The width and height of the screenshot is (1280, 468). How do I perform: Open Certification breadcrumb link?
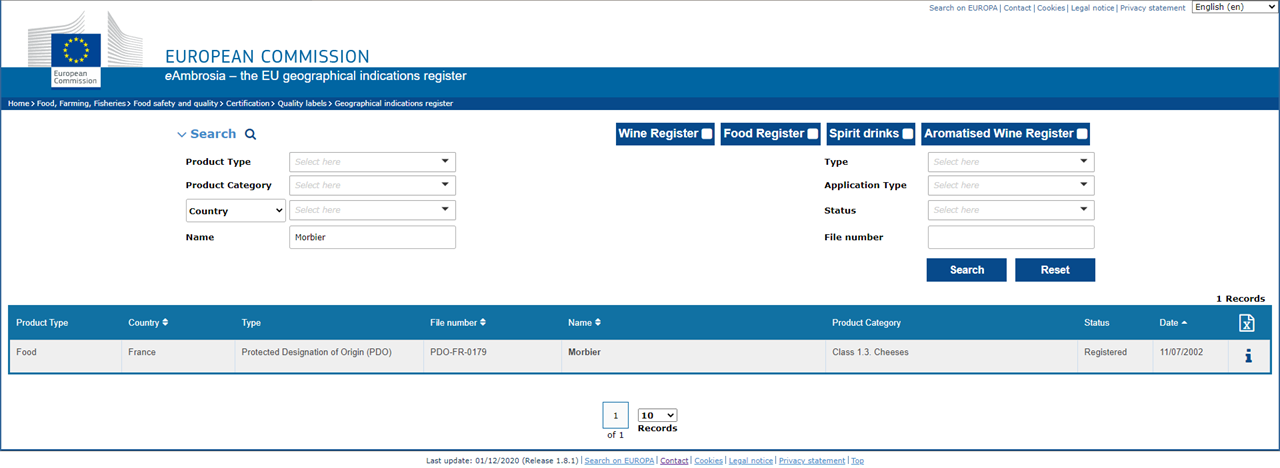pyautogui.click(x=248, y=103)
